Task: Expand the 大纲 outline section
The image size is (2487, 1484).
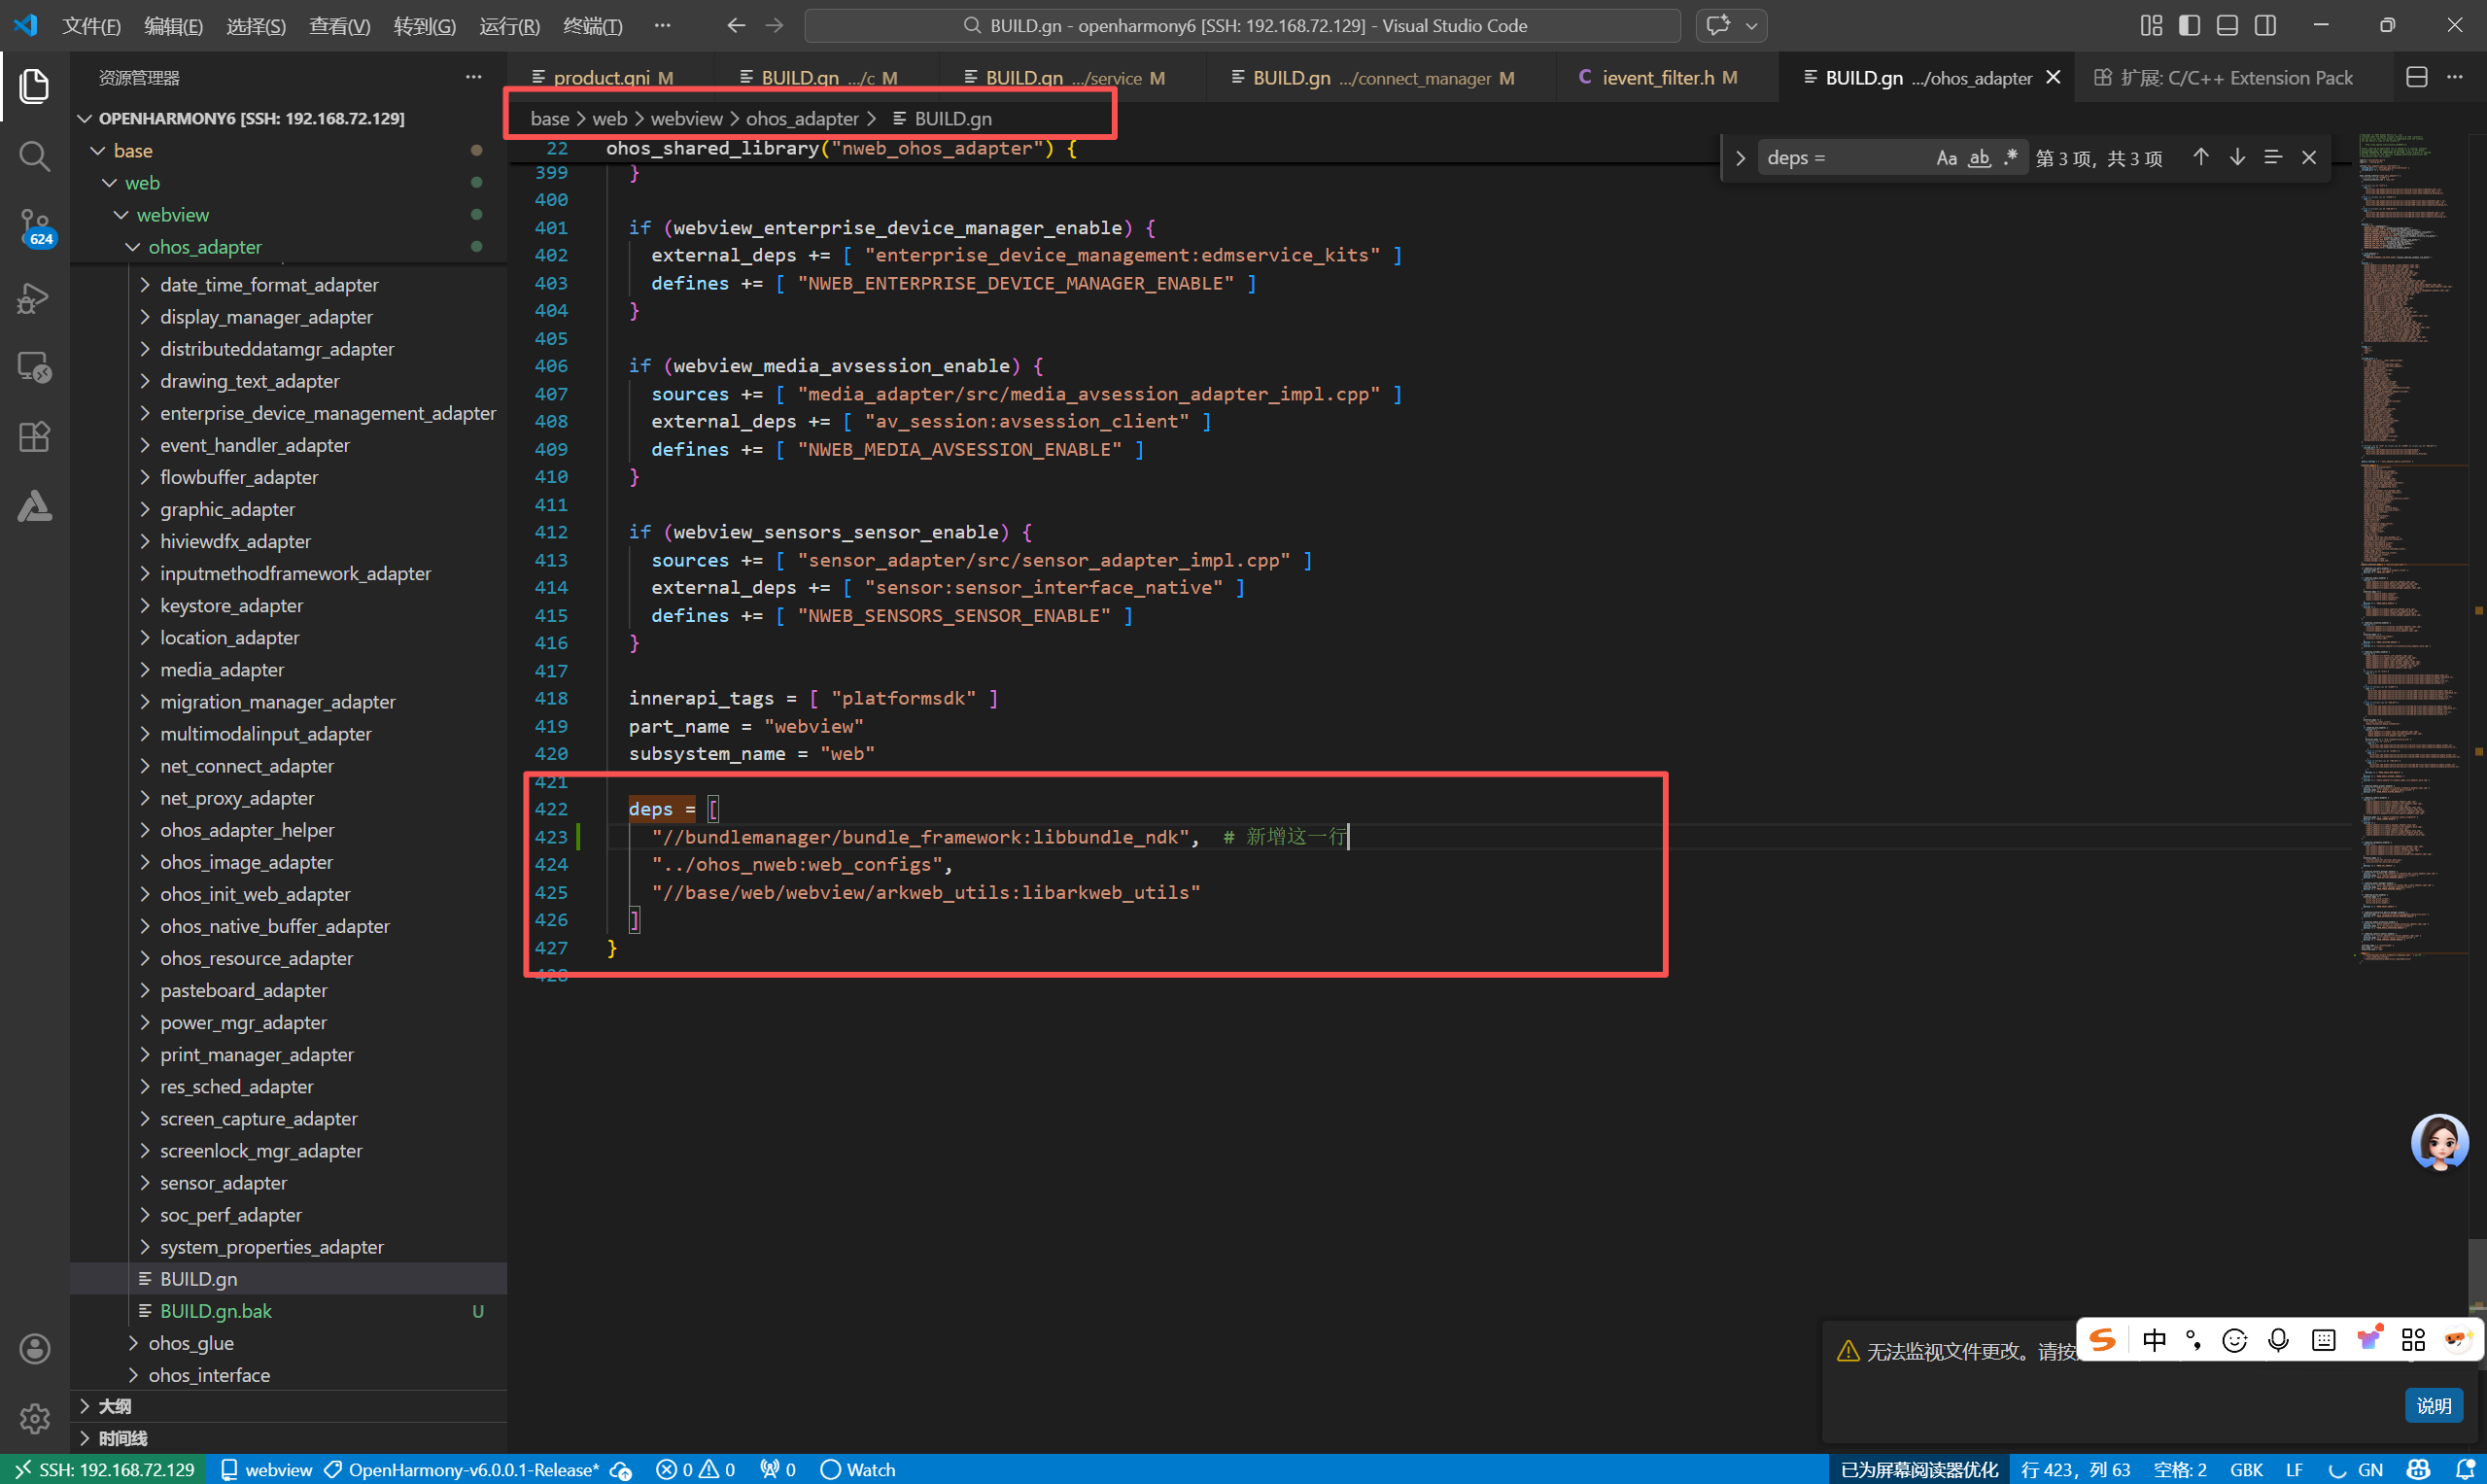Action: point(114,1406)
